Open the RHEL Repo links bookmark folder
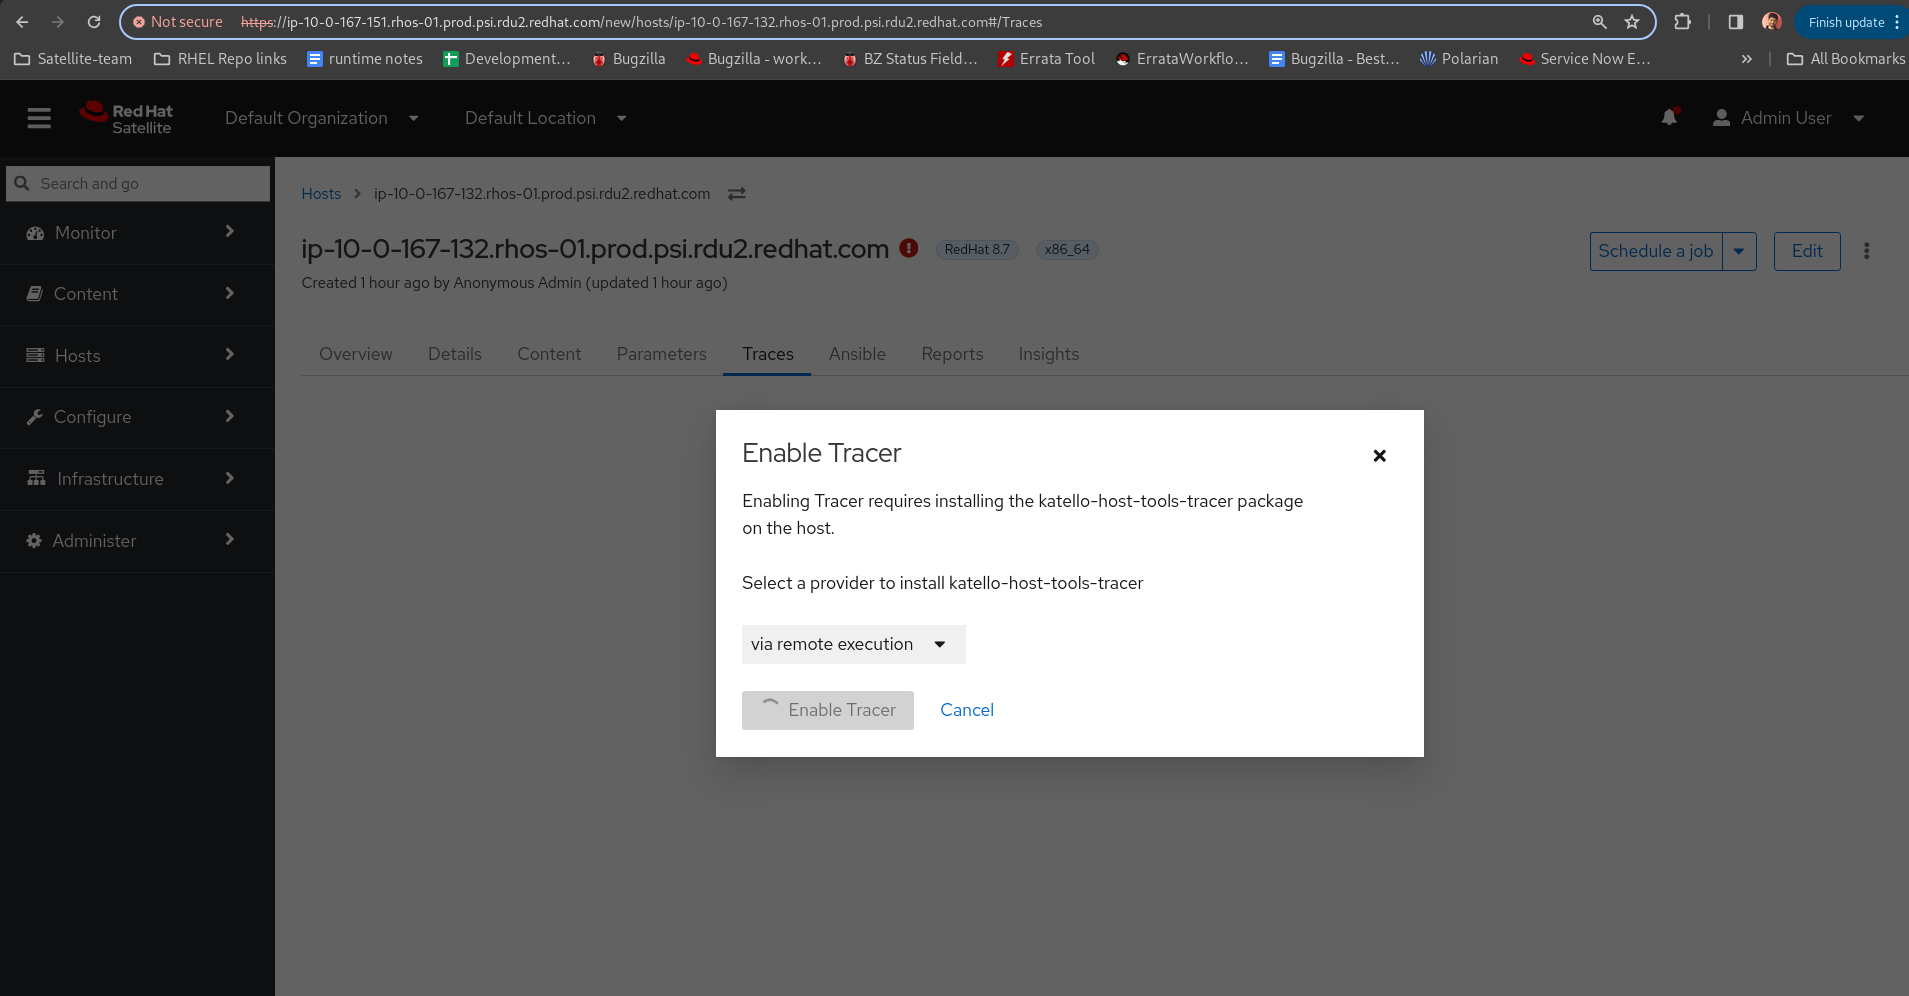This screenshot has height=996, width=1909. [220, 59]
